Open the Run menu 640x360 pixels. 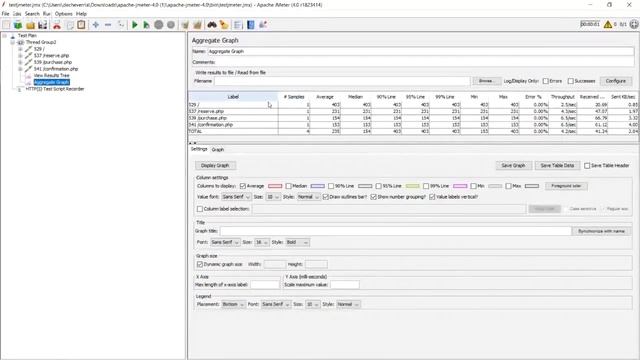[47, 14]
